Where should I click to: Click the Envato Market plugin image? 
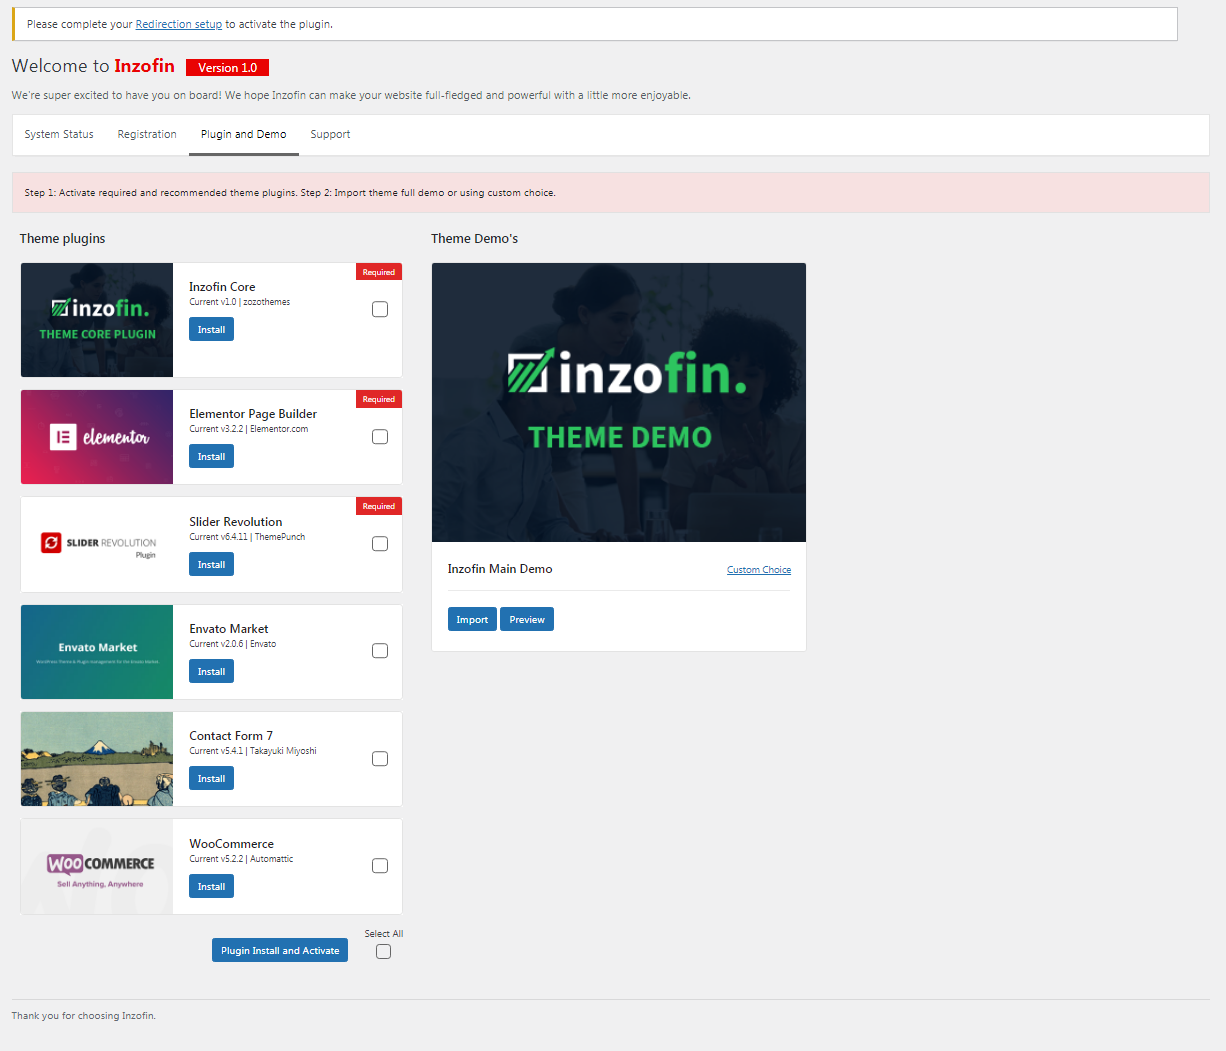pos(97,652)
